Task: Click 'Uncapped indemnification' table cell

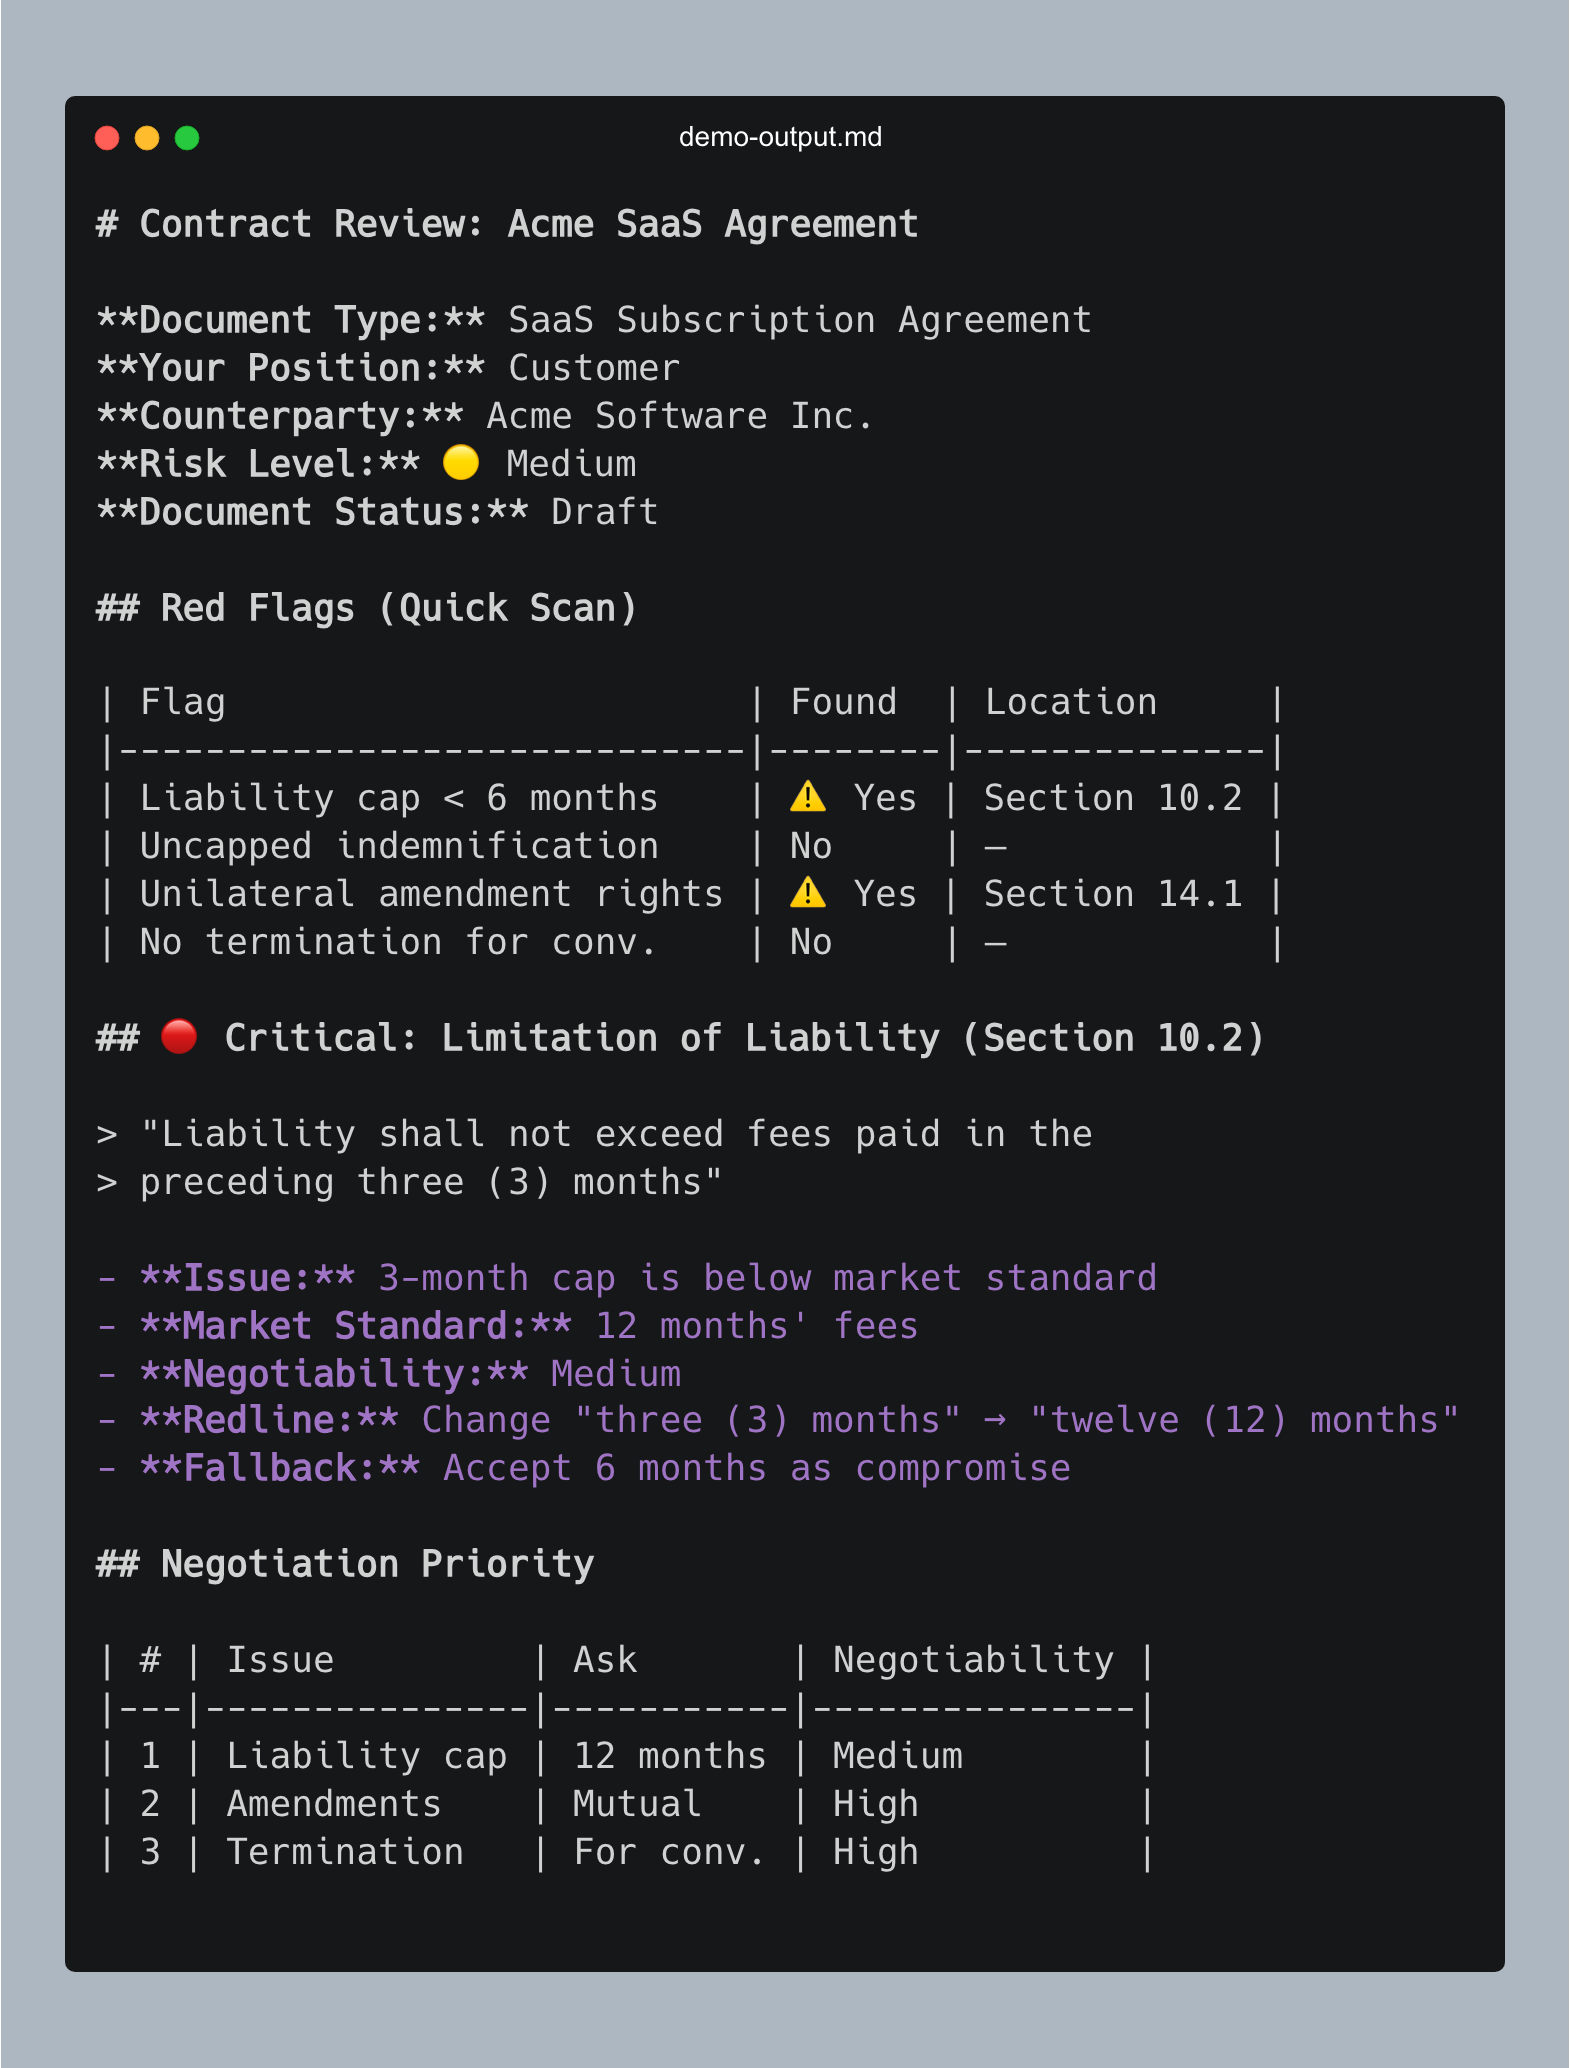Action: [x=399, y=846]
